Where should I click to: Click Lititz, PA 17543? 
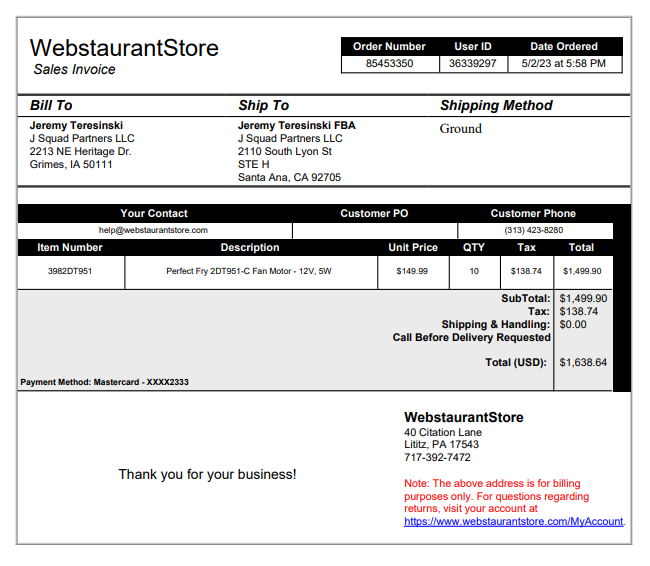pos(441,445)
